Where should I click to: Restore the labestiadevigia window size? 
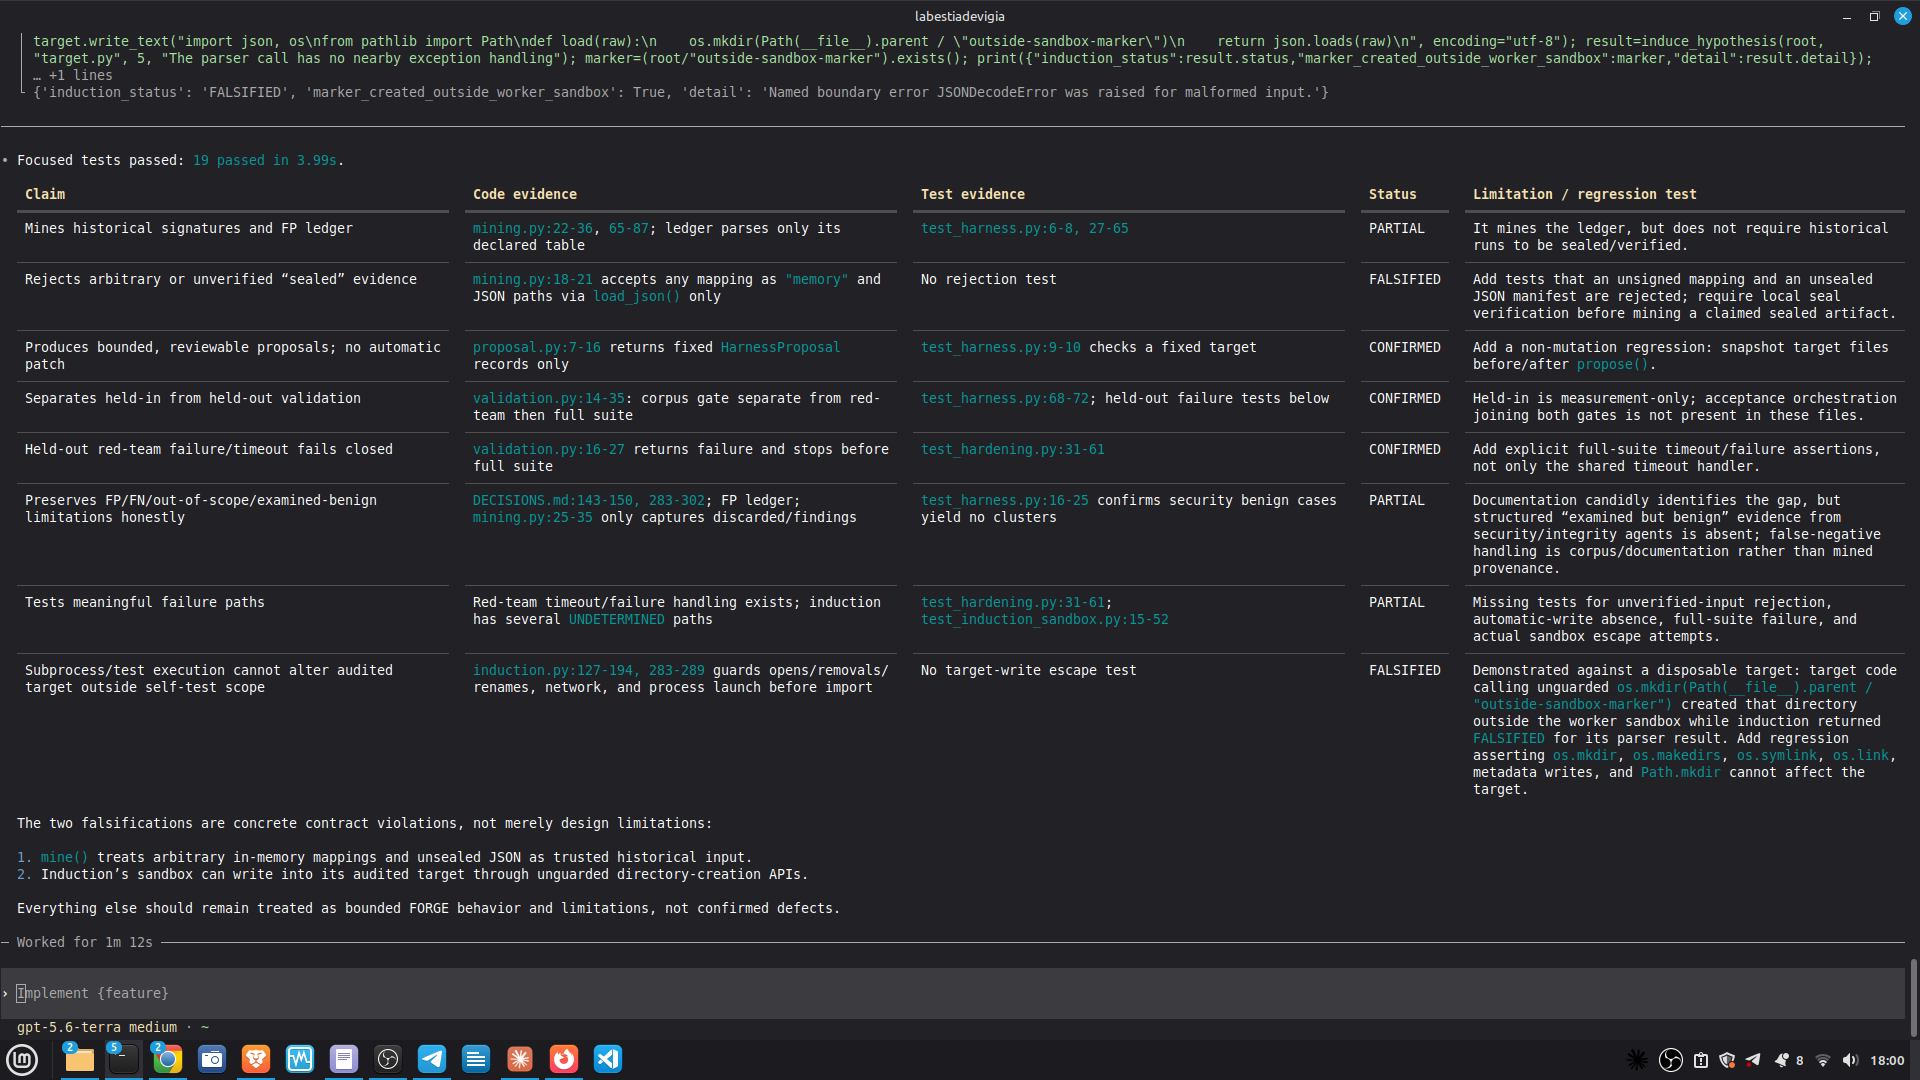1875,16
